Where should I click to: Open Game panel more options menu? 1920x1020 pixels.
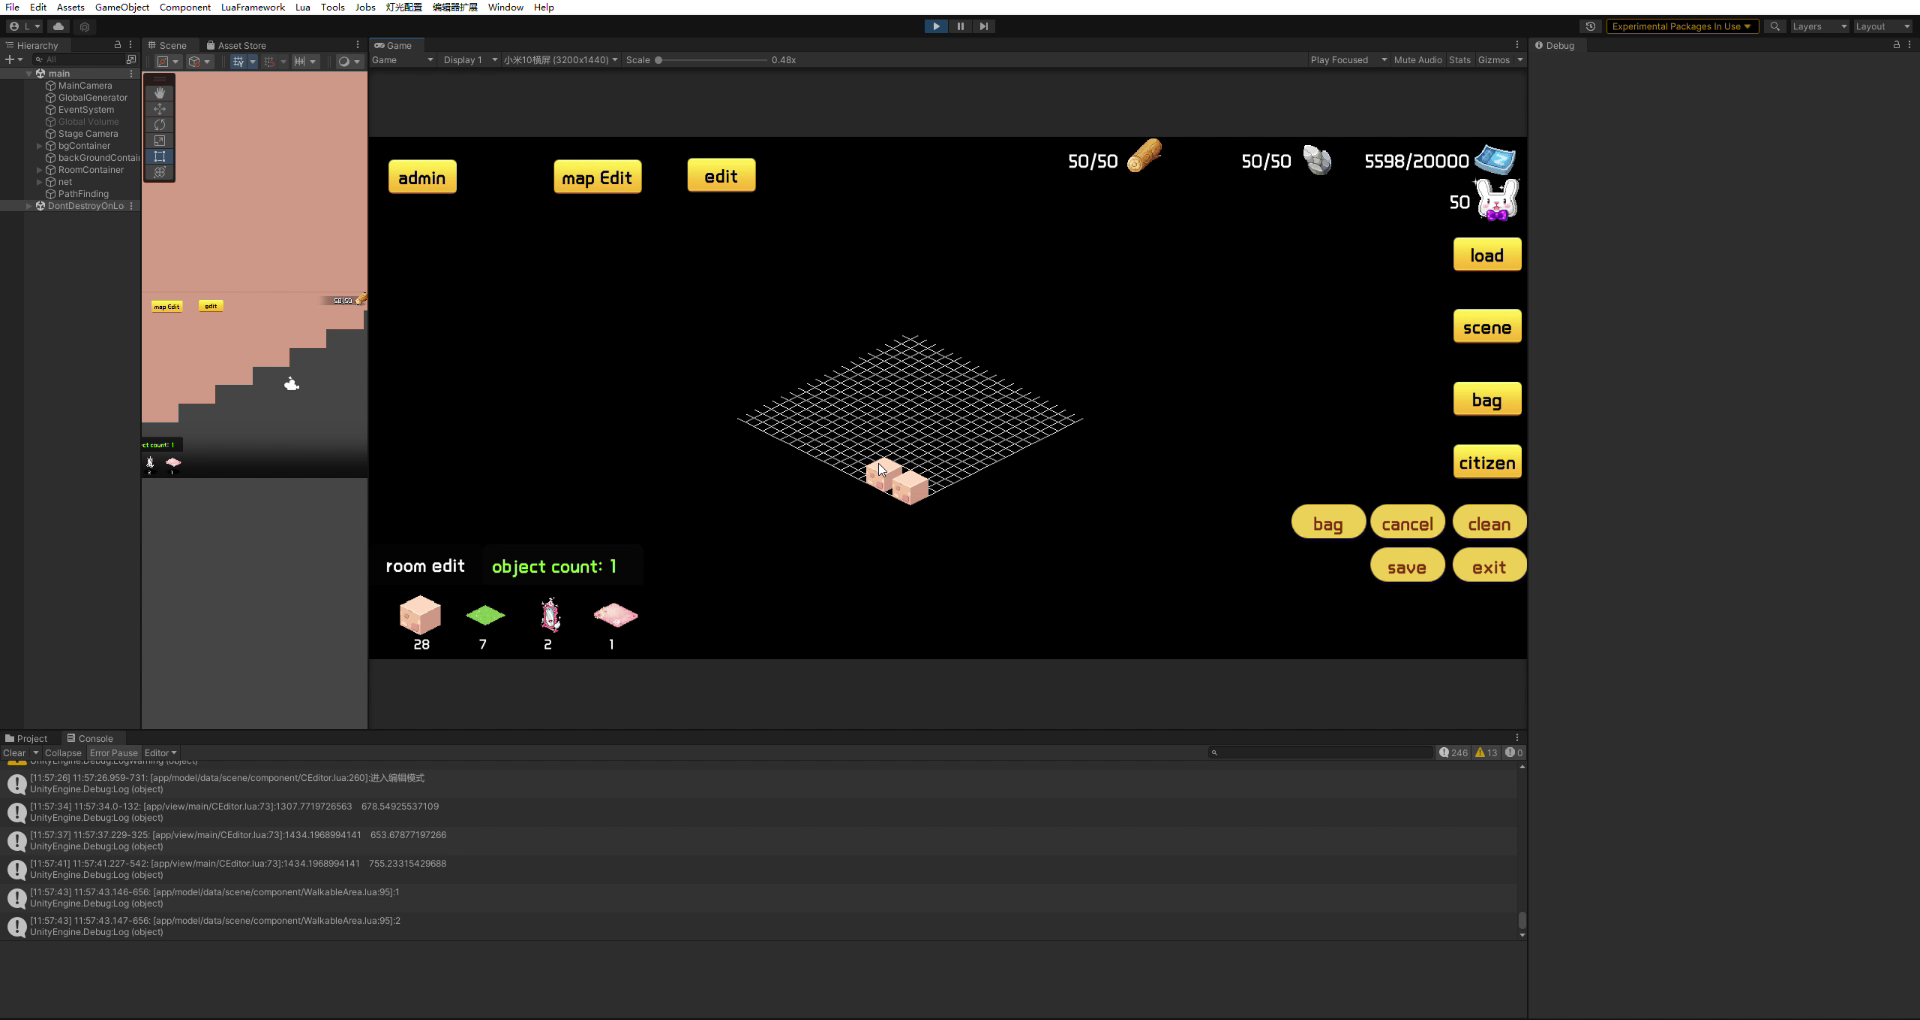tap(1517, 45)
